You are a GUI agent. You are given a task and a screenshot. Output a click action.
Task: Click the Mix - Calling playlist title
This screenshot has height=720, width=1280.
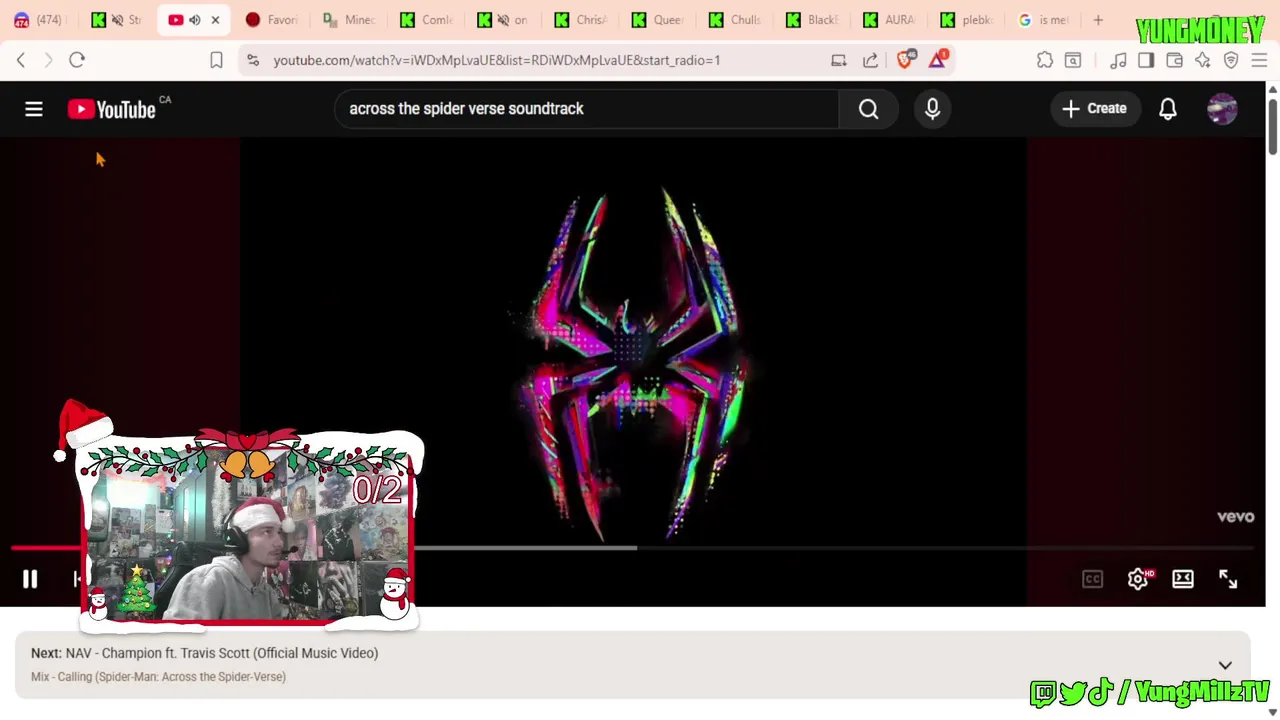(158, 677)
